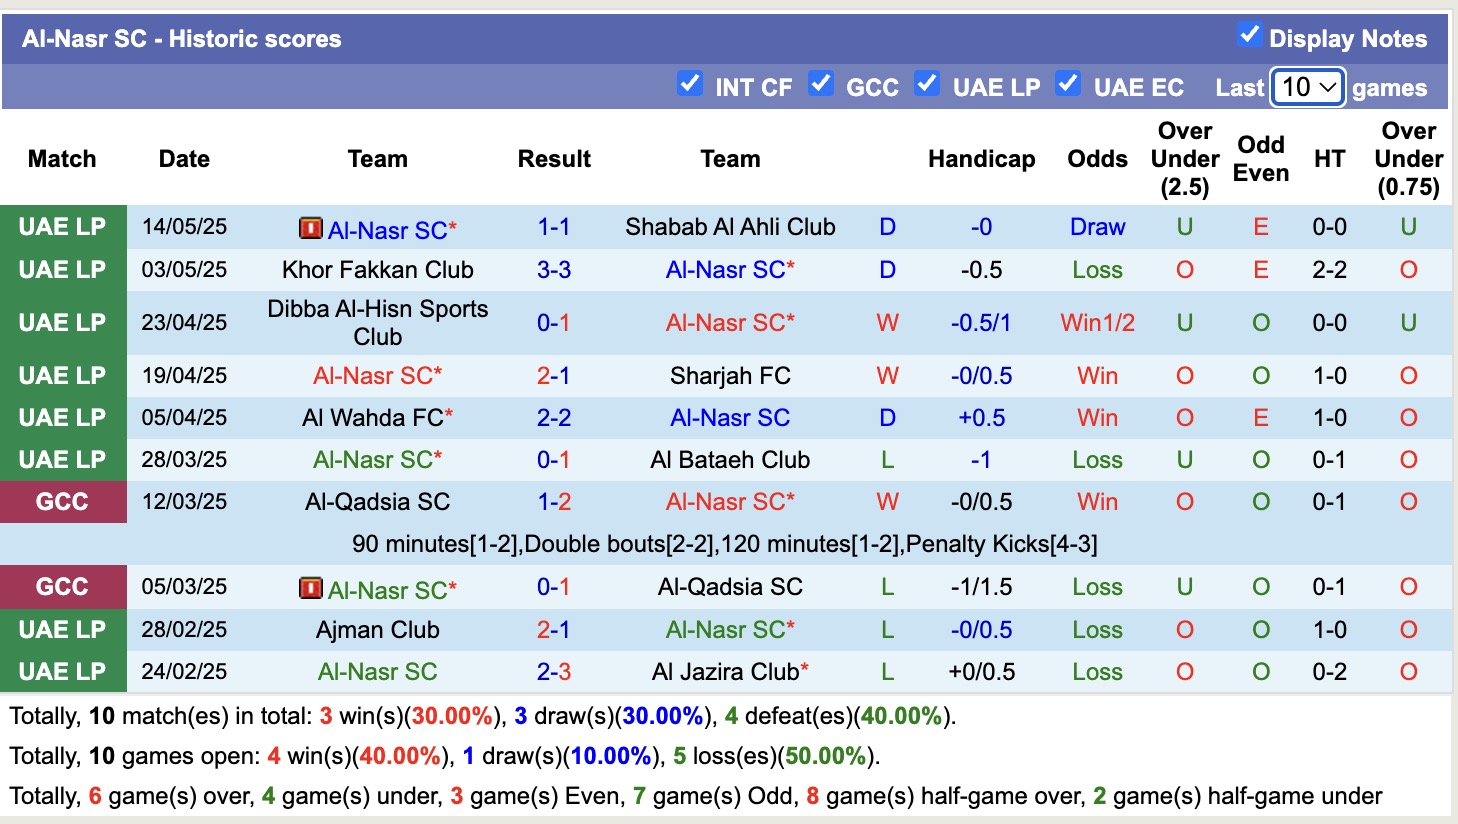Click the Khor Fakkan Club link
This screenshot has height=824, width=1458.
pos(377,269)
